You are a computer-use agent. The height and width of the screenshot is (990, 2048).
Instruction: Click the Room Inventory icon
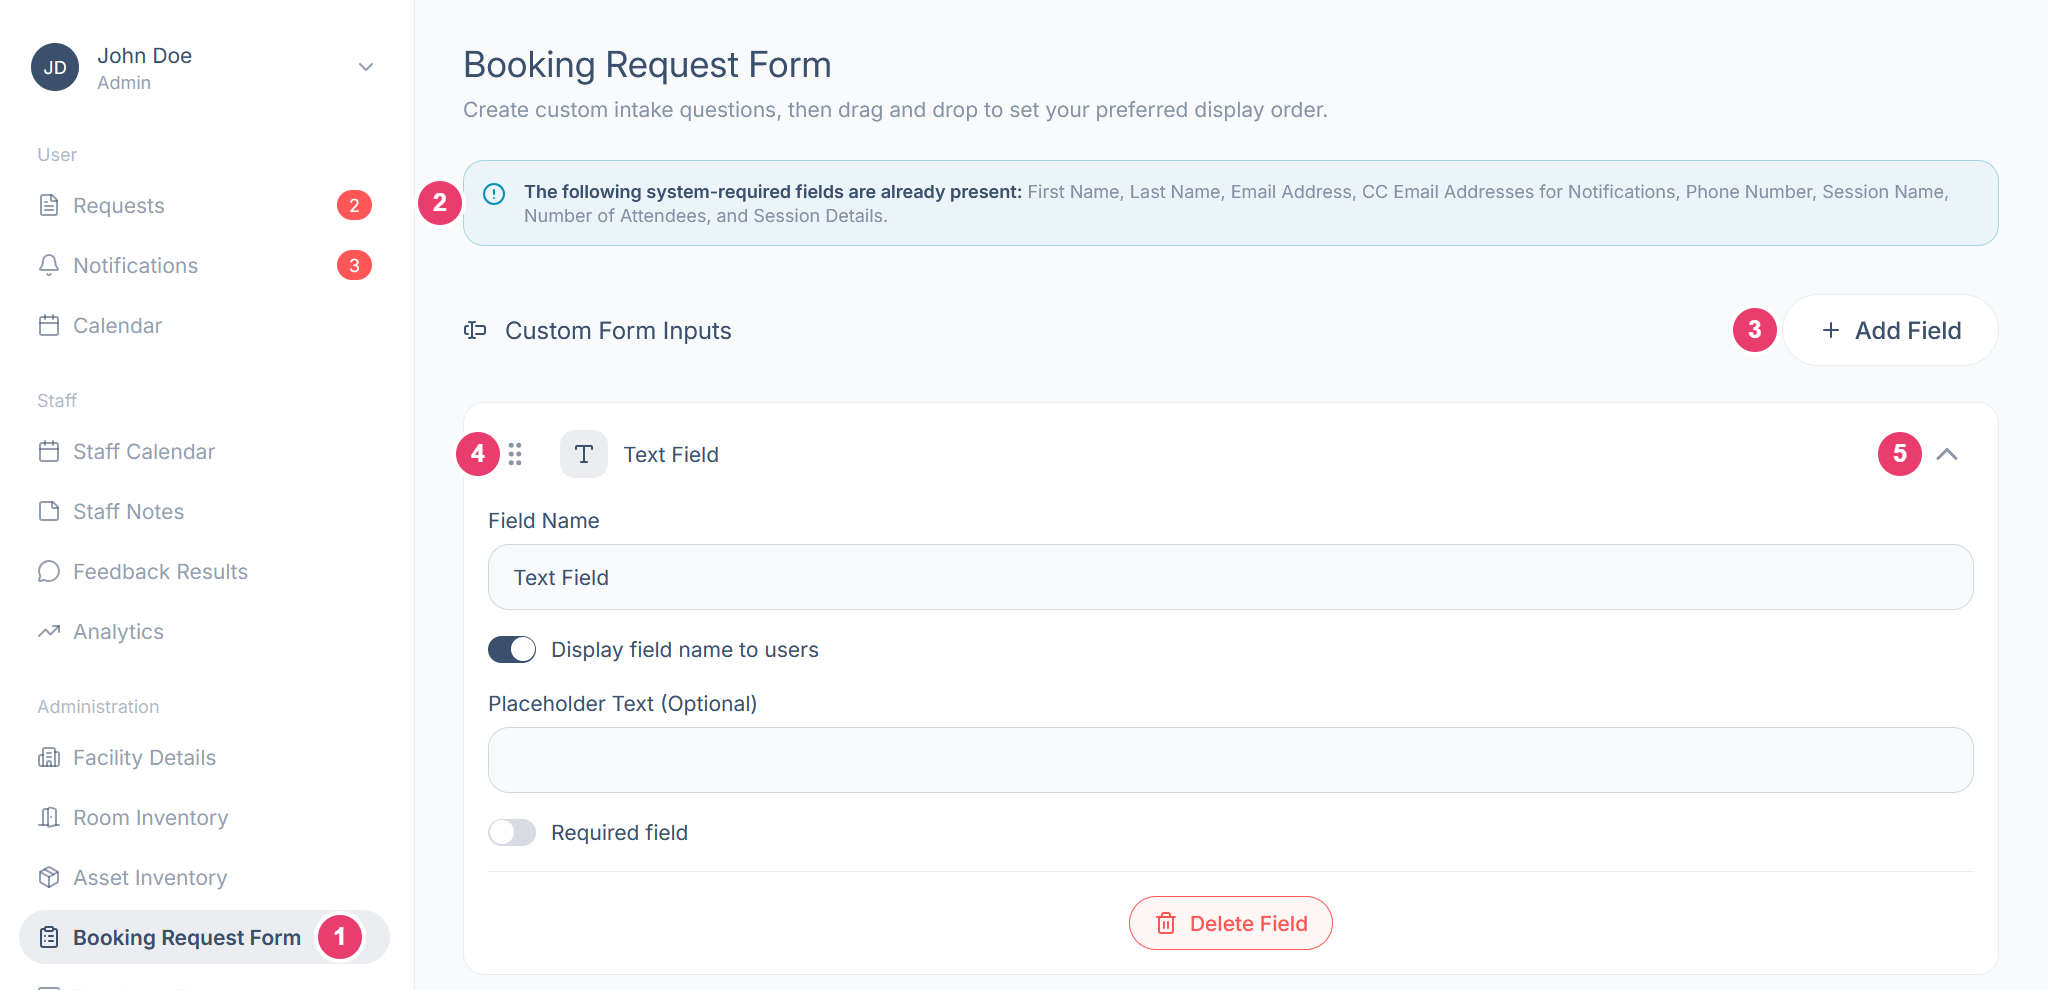coord(49,817)
